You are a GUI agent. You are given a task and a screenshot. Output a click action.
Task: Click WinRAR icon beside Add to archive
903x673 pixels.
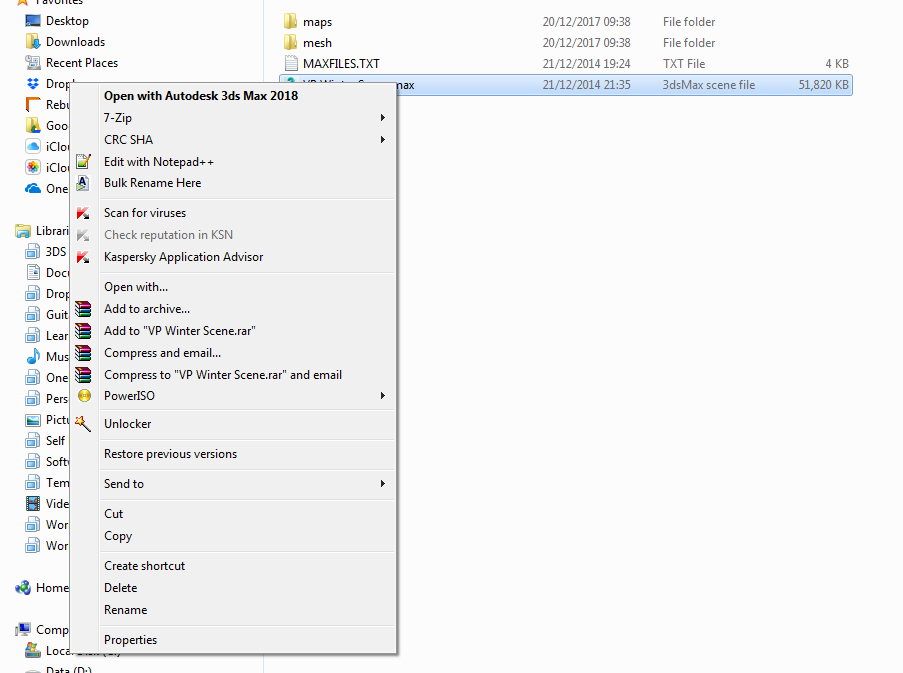point(84,309)
